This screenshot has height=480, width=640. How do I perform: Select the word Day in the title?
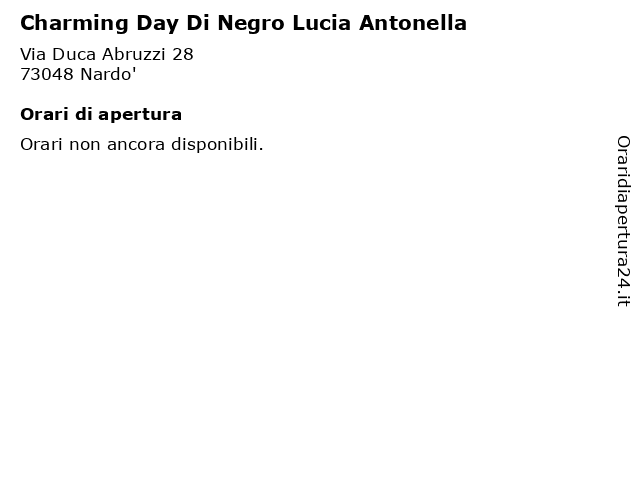click(157, 24)
